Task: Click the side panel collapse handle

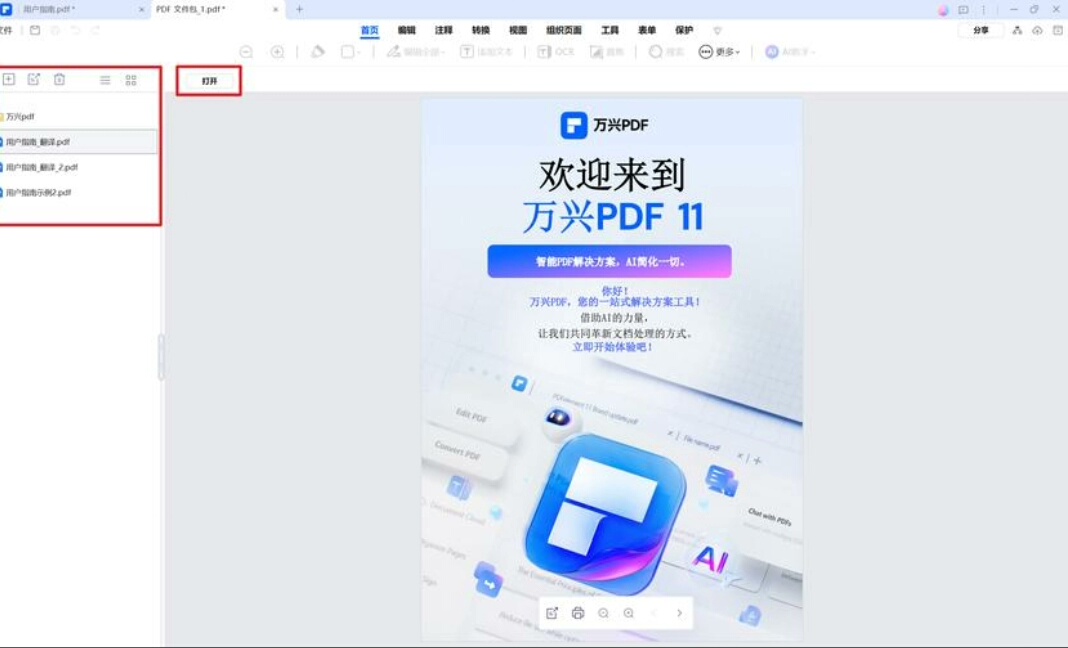Action: click(x=161, y=356)
